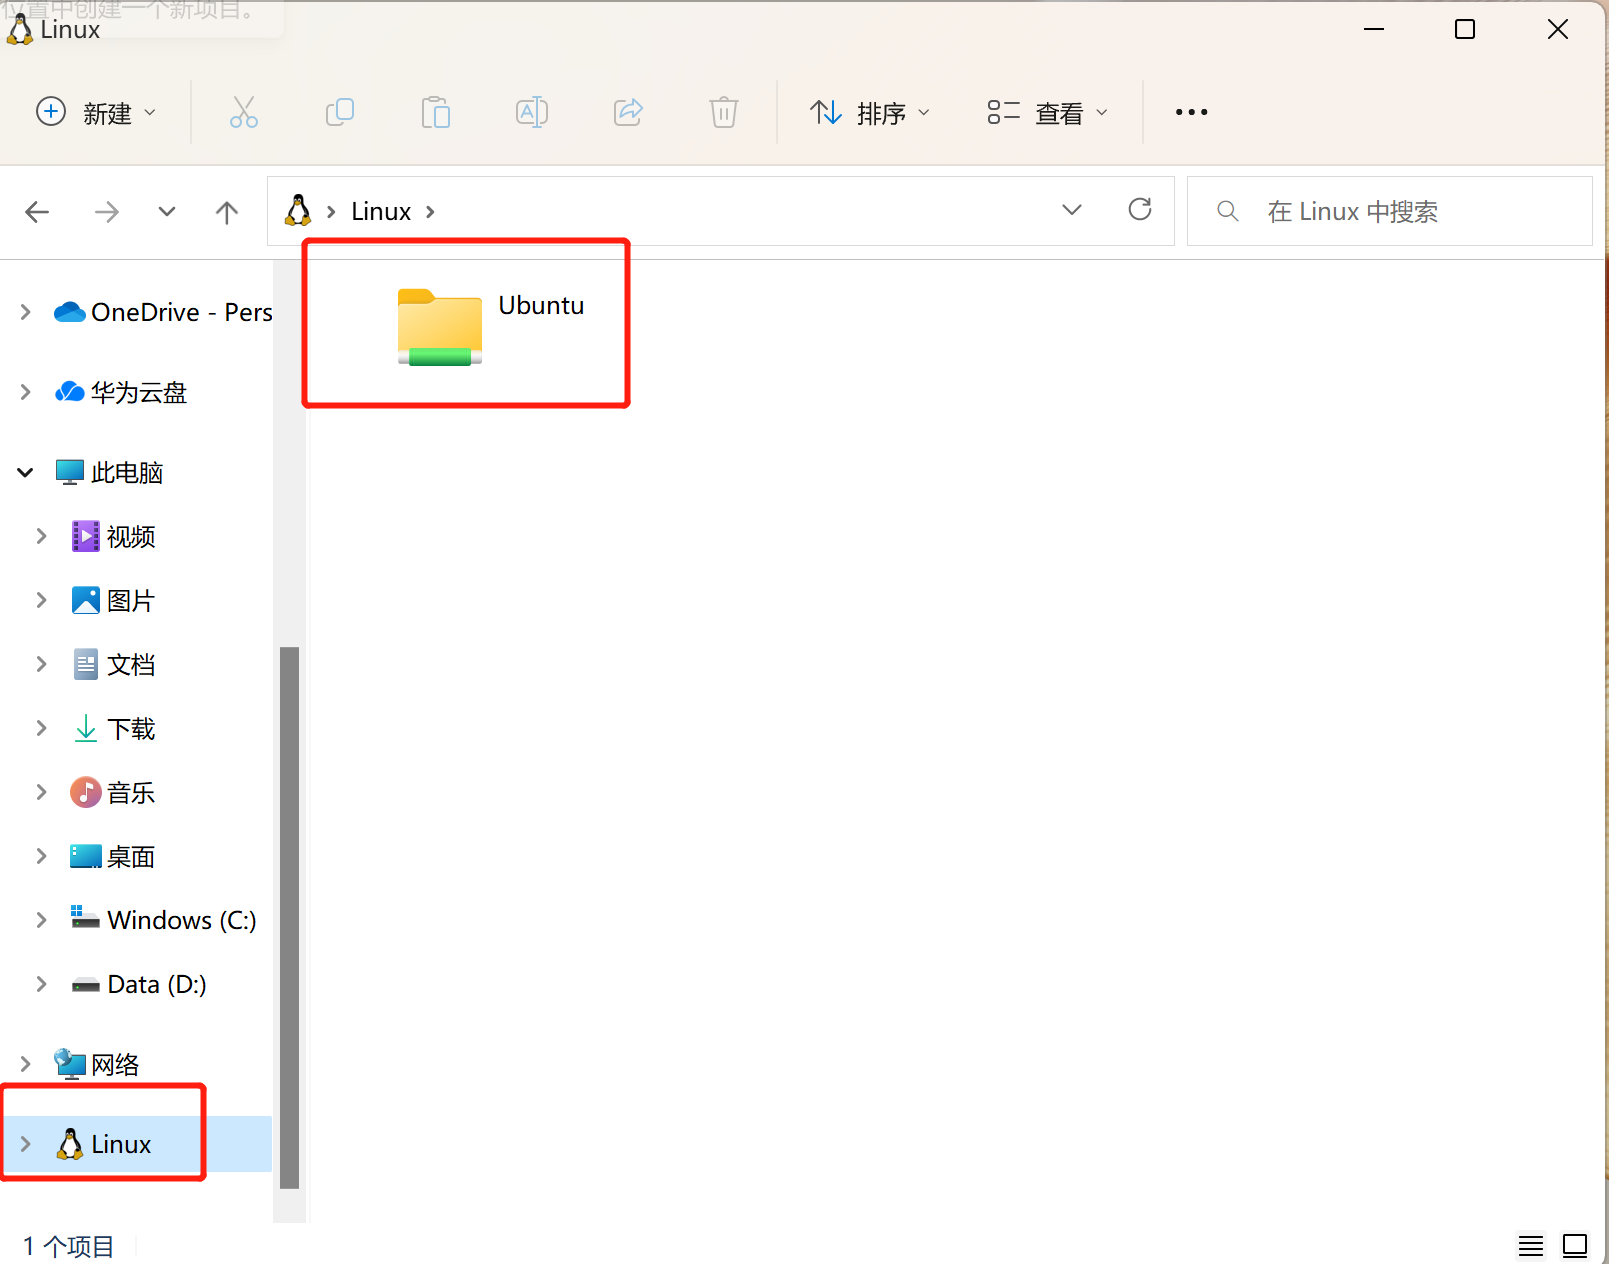Click the penguin icon in address bar

click(297, 210)
